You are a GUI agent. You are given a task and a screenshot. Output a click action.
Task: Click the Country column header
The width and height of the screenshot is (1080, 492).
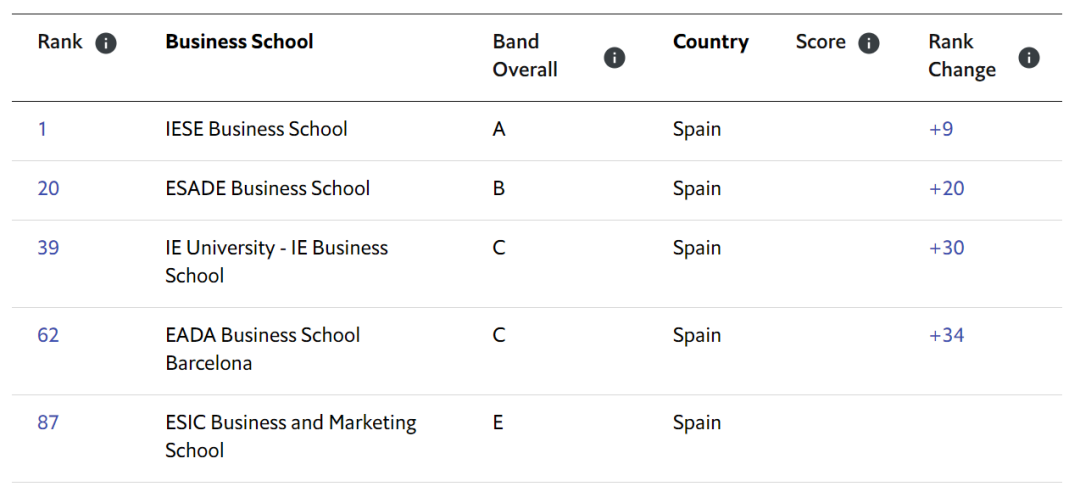pyautogui.click(x=710, y=42)
